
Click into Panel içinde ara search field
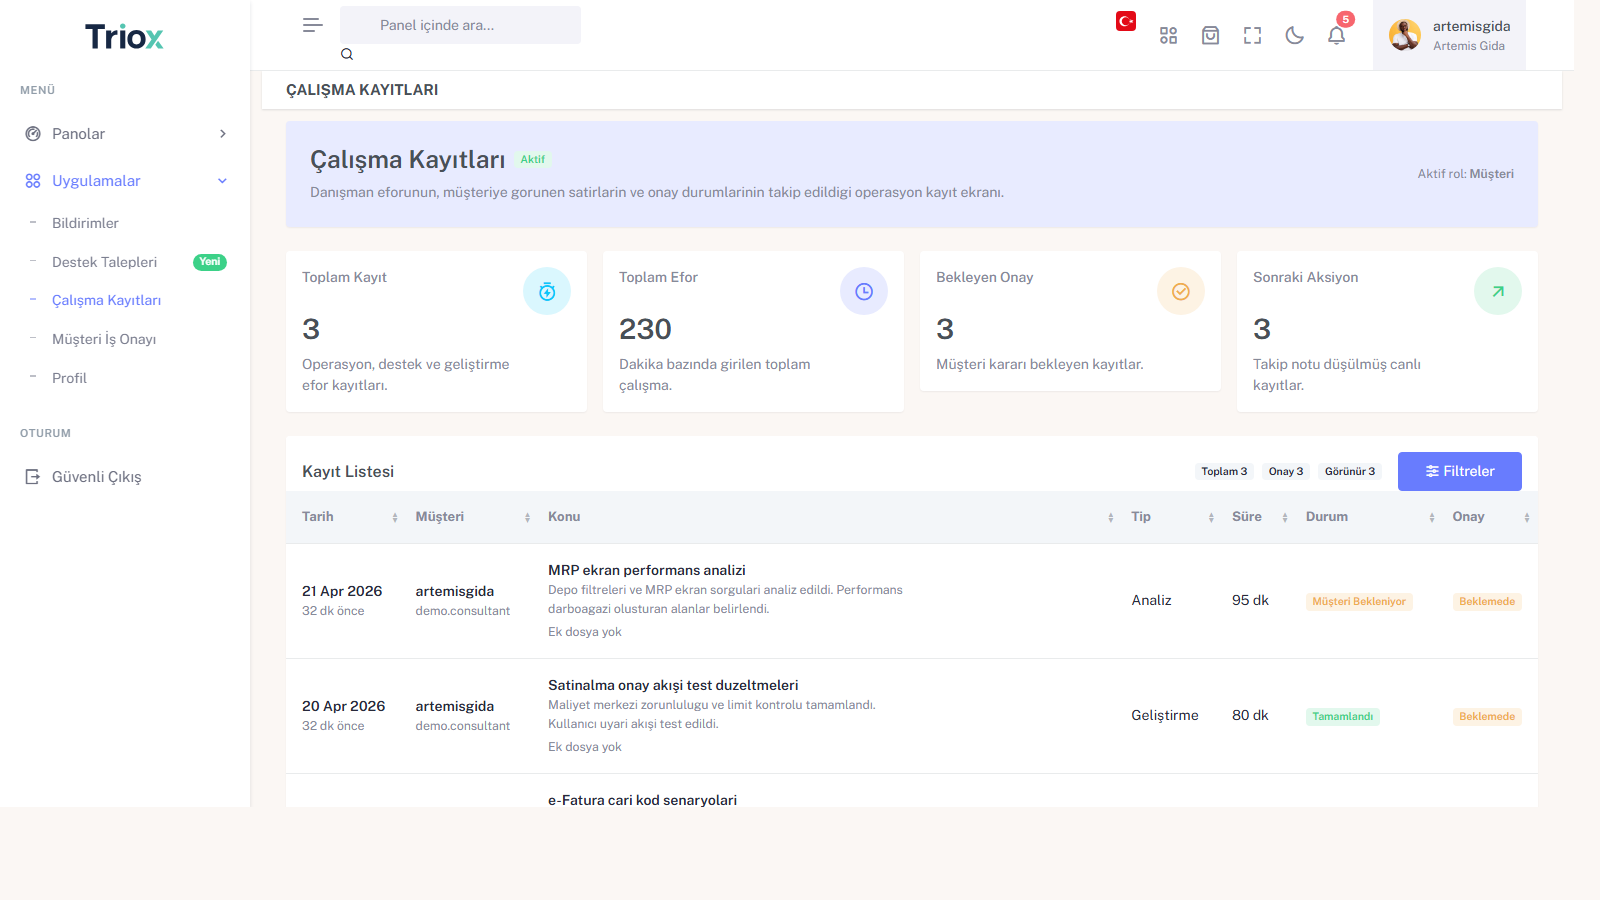pyautogui.click(x=460, y=25)
